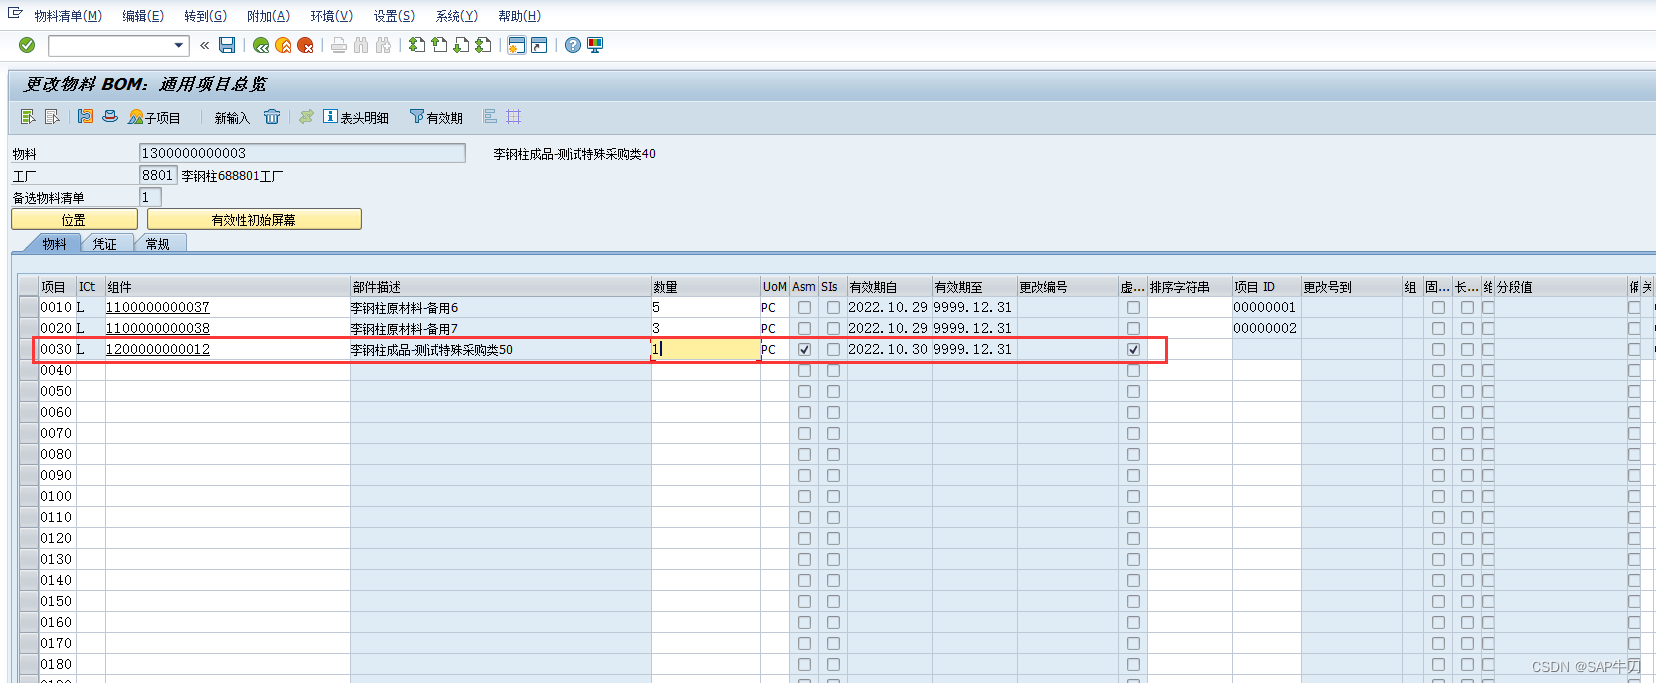This screenshot has height=683, width=1656.
Task: Open the 帮助(H) menu
Action: click(x=520, y=16)
